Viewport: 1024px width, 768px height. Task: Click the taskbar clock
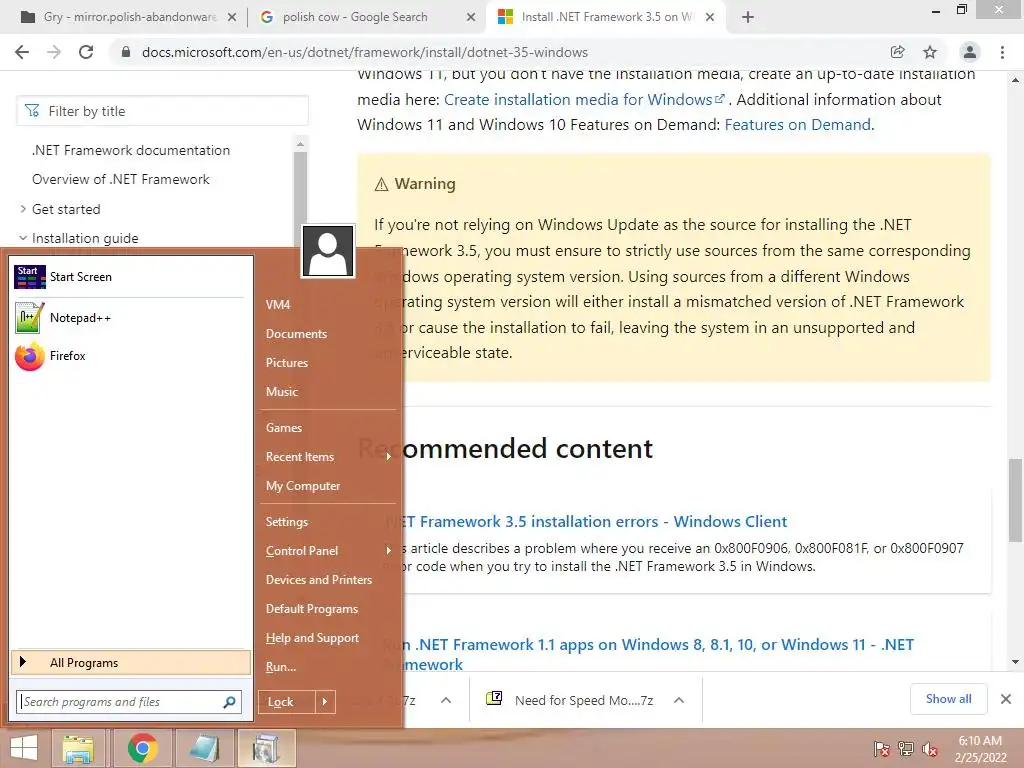tap(980, 749)
